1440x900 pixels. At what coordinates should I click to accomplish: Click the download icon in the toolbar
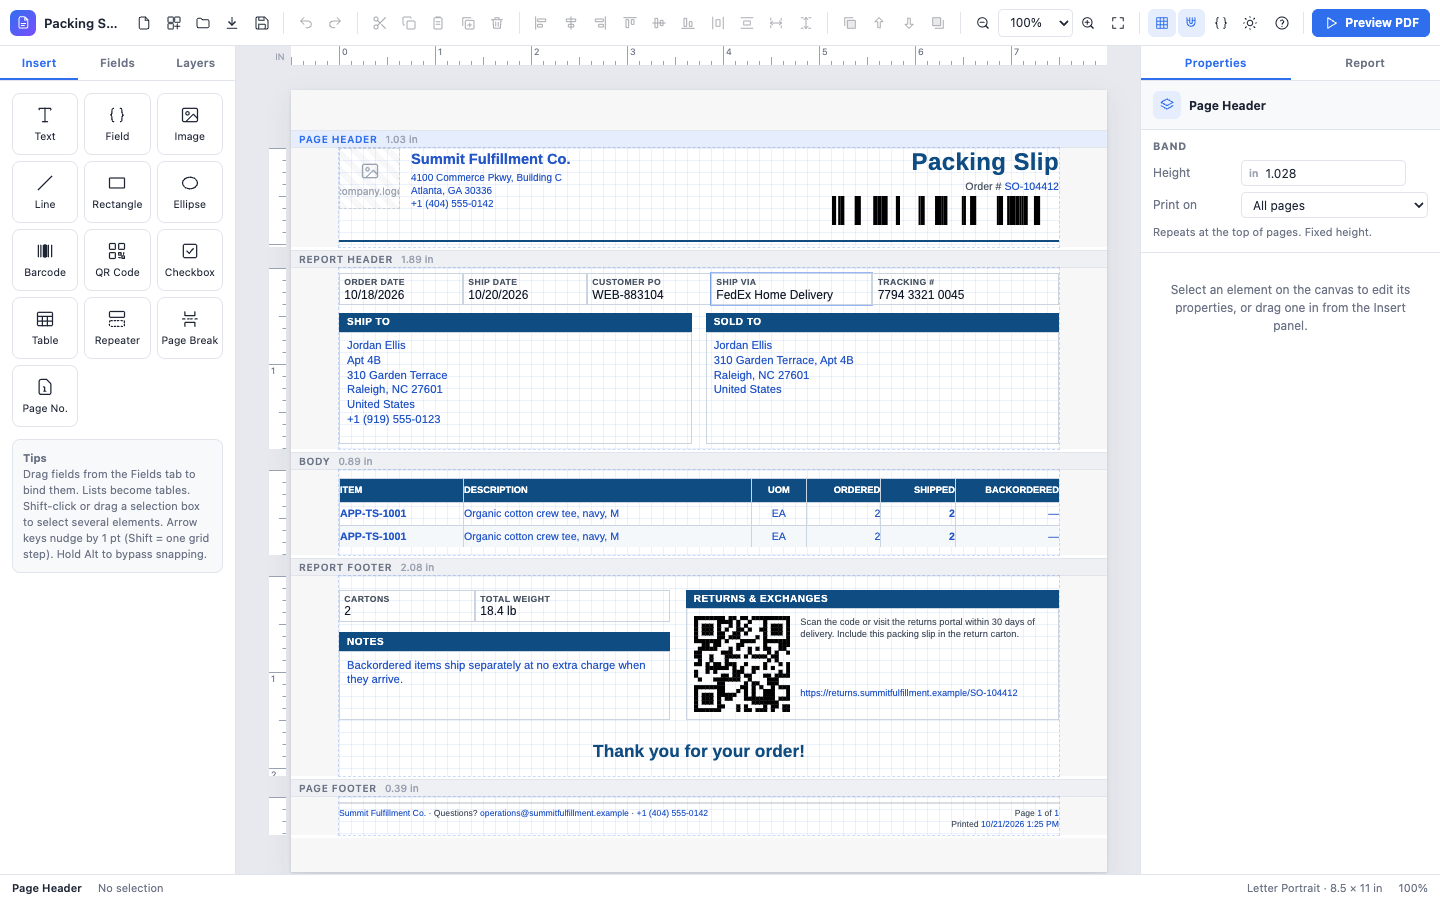pos(232,23)
